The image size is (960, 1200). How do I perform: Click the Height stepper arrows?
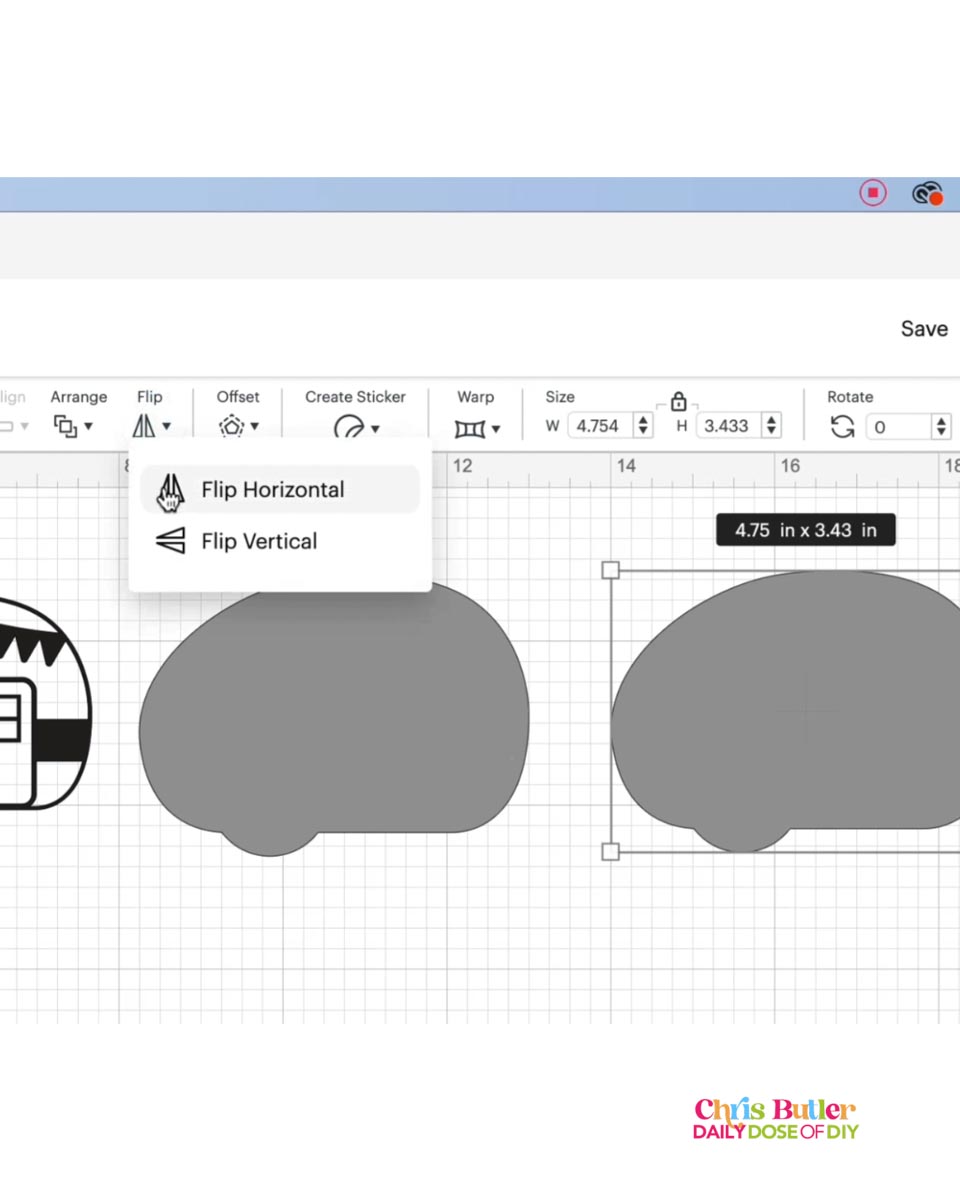(x=771, y=426)
